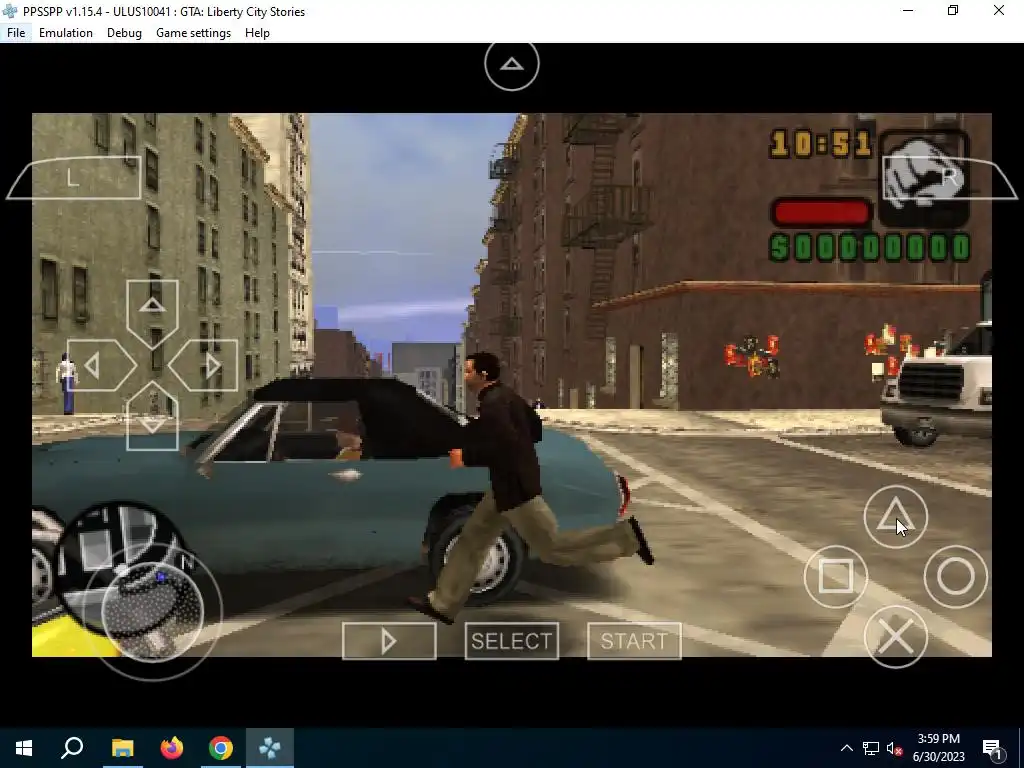The width and height of the screenshot is (1024, 768).
Task: Click the muted volume tray icon
Action: pos(894,748)
